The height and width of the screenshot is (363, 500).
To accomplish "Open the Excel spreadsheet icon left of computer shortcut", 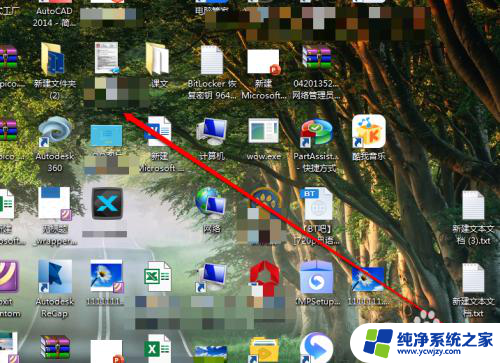I will click(158, 277).
